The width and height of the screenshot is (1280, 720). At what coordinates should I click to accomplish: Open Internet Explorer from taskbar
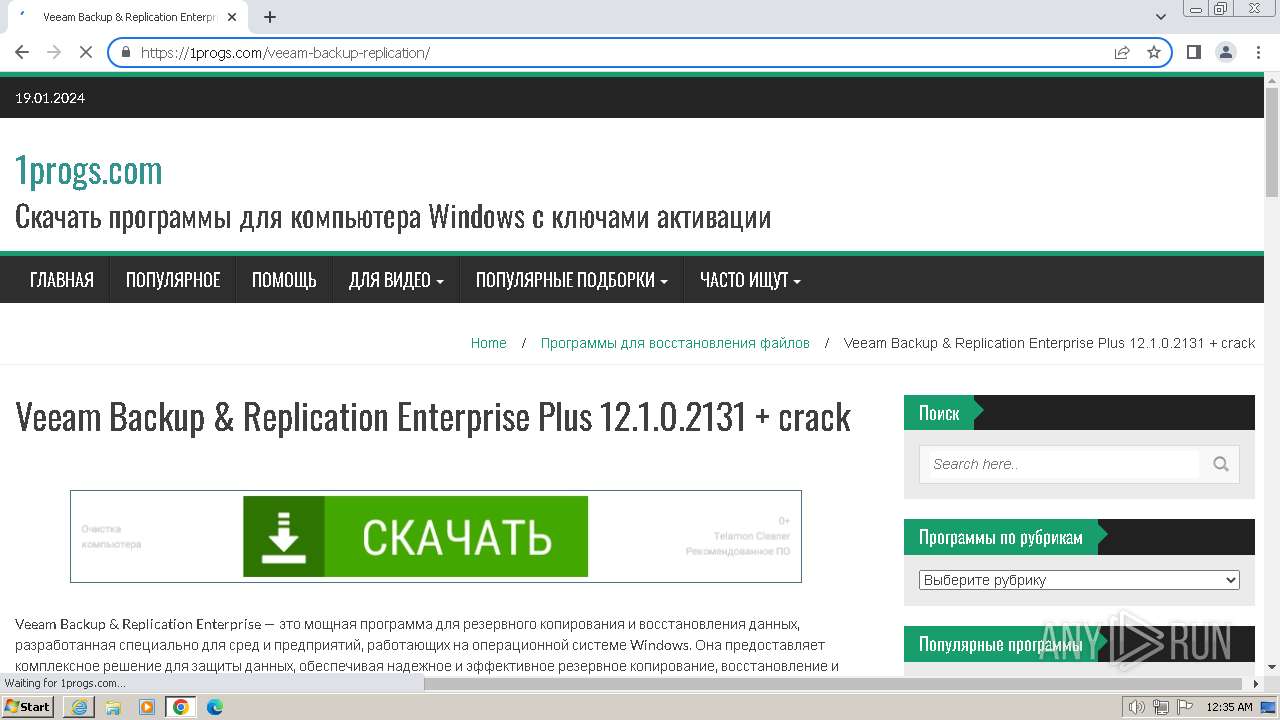79,707
